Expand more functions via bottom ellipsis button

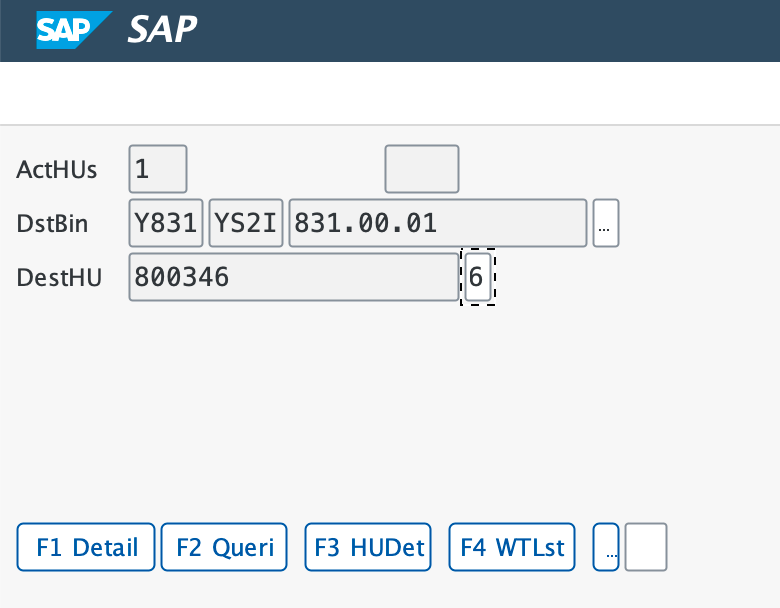click(606, 547)
